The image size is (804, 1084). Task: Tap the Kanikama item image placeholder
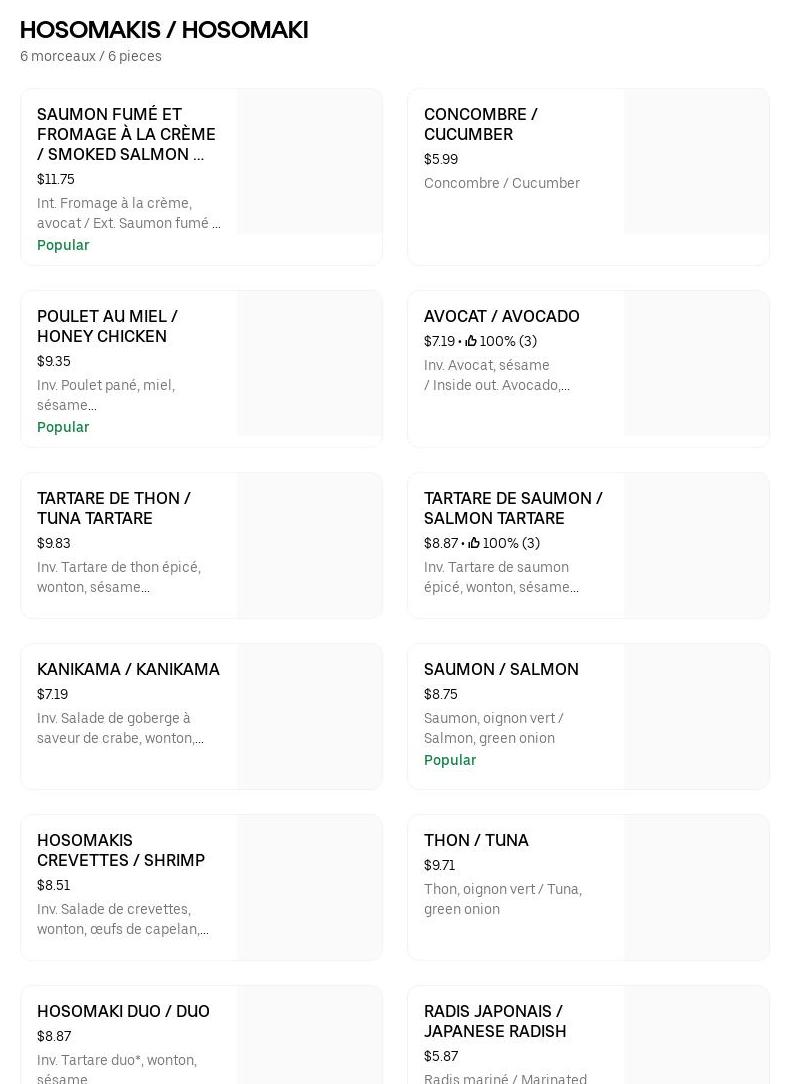309,716
